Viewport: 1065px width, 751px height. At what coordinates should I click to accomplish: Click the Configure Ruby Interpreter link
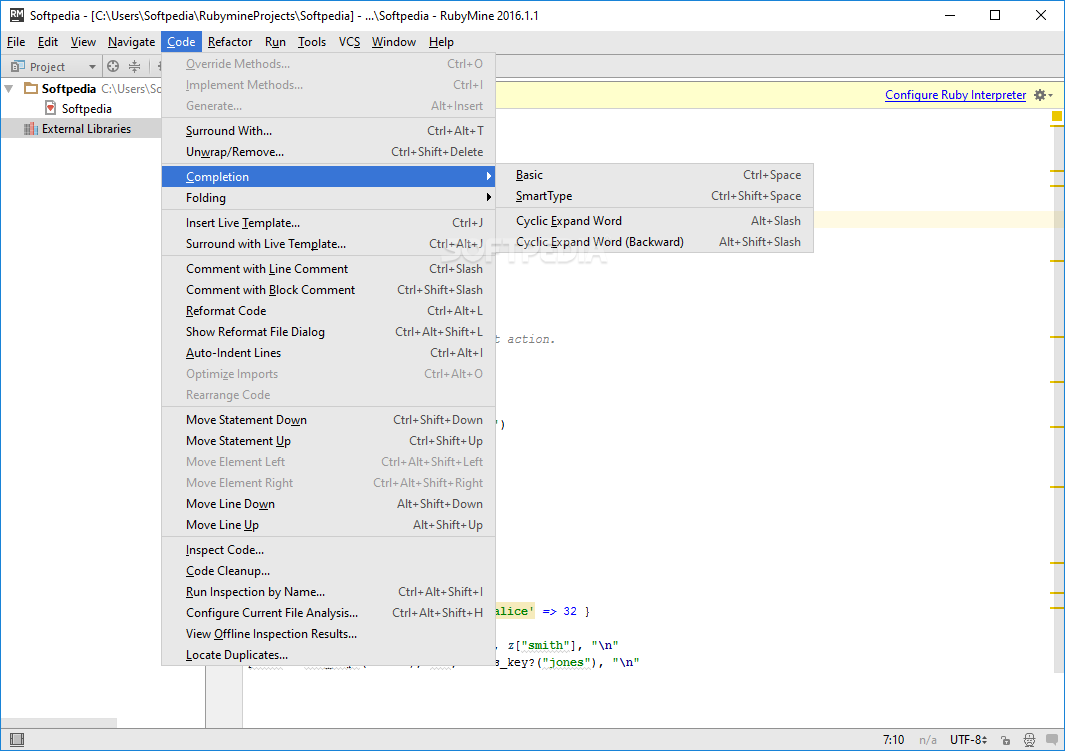[955, 95]
